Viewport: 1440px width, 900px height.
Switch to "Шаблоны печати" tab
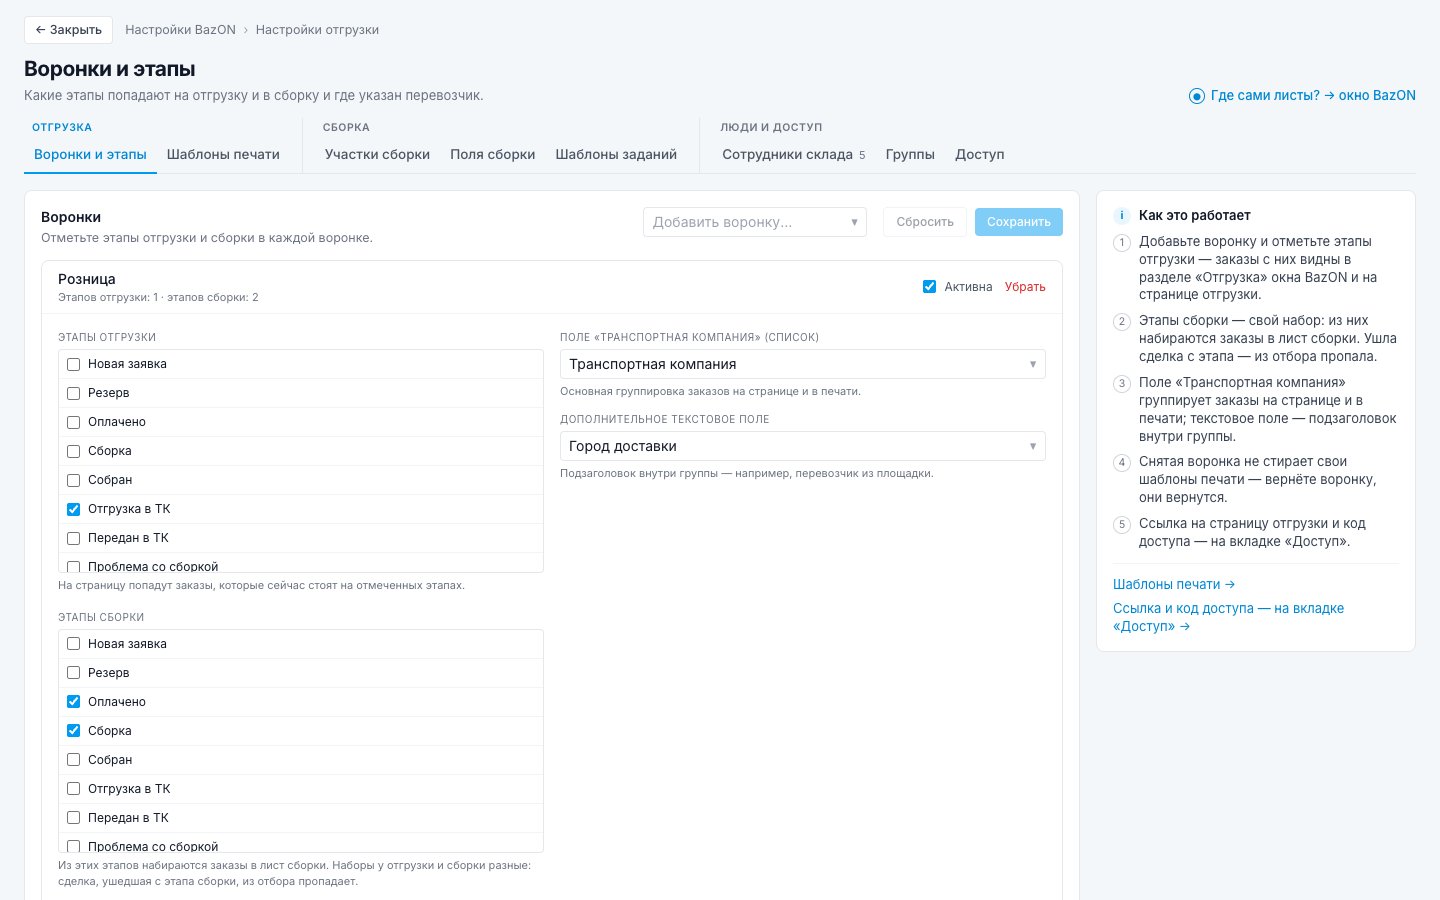(x=223, y=154)
